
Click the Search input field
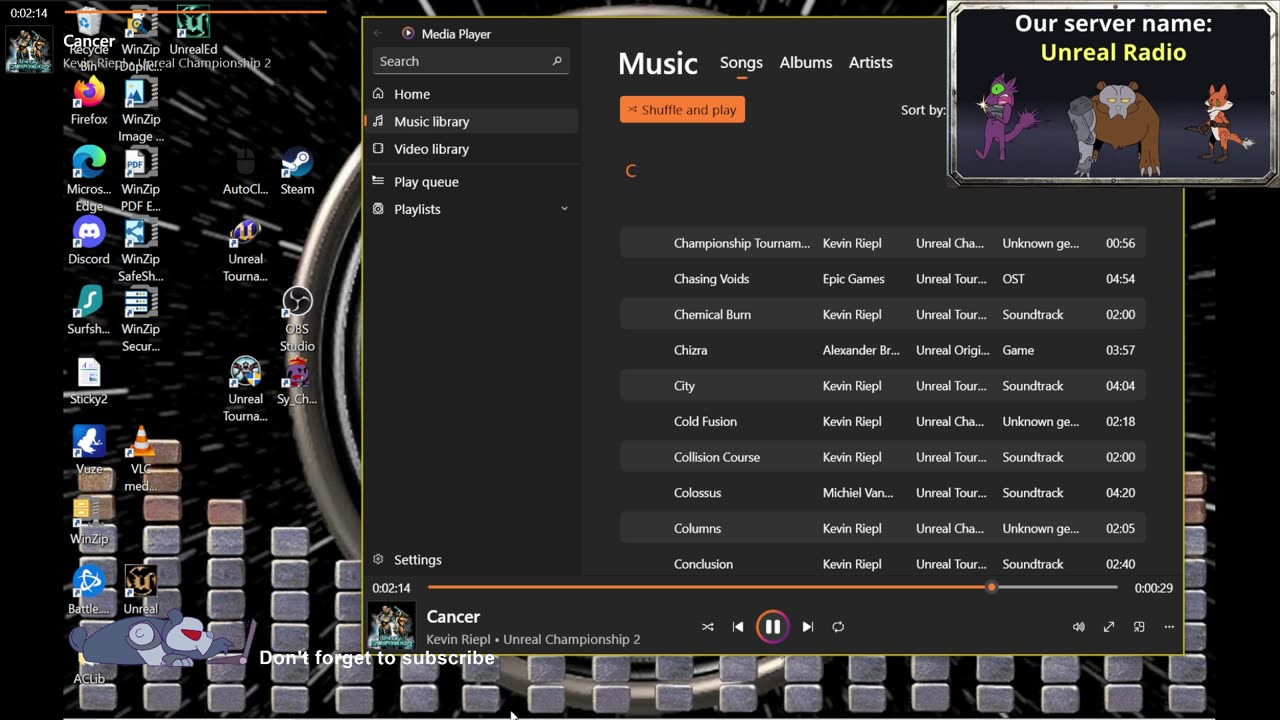(473, 61)
